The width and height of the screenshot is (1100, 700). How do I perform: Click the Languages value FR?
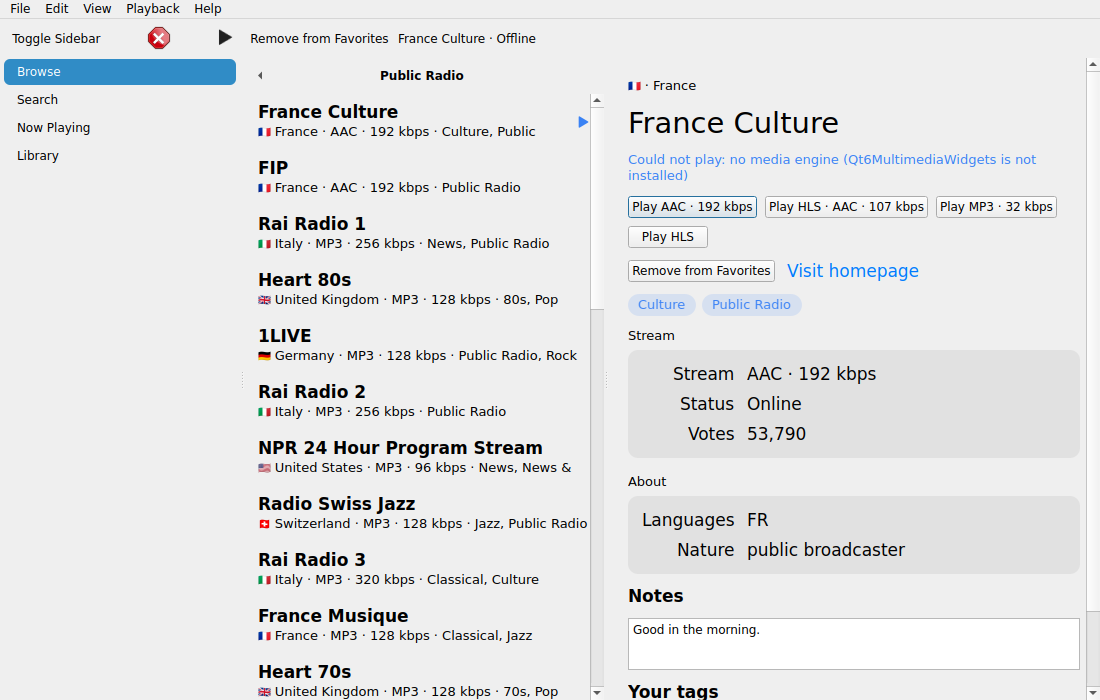(758, 520)
